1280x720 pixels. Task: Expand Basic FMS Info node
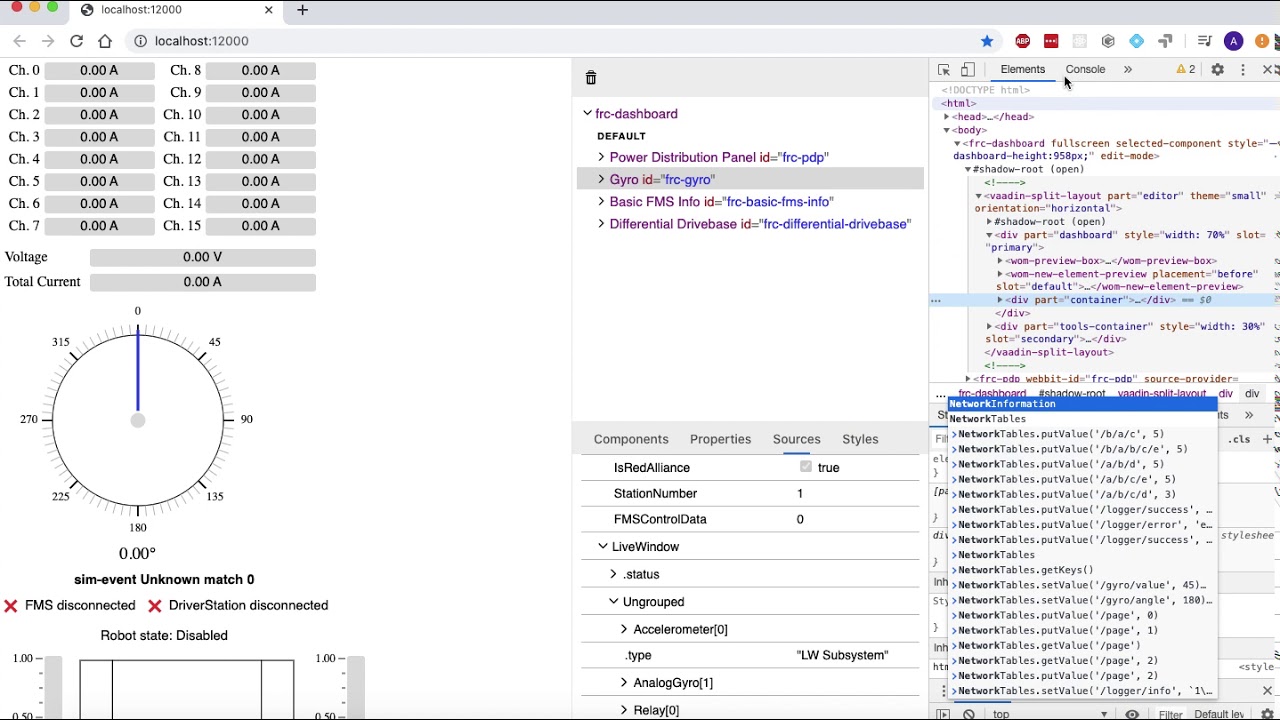601,201
